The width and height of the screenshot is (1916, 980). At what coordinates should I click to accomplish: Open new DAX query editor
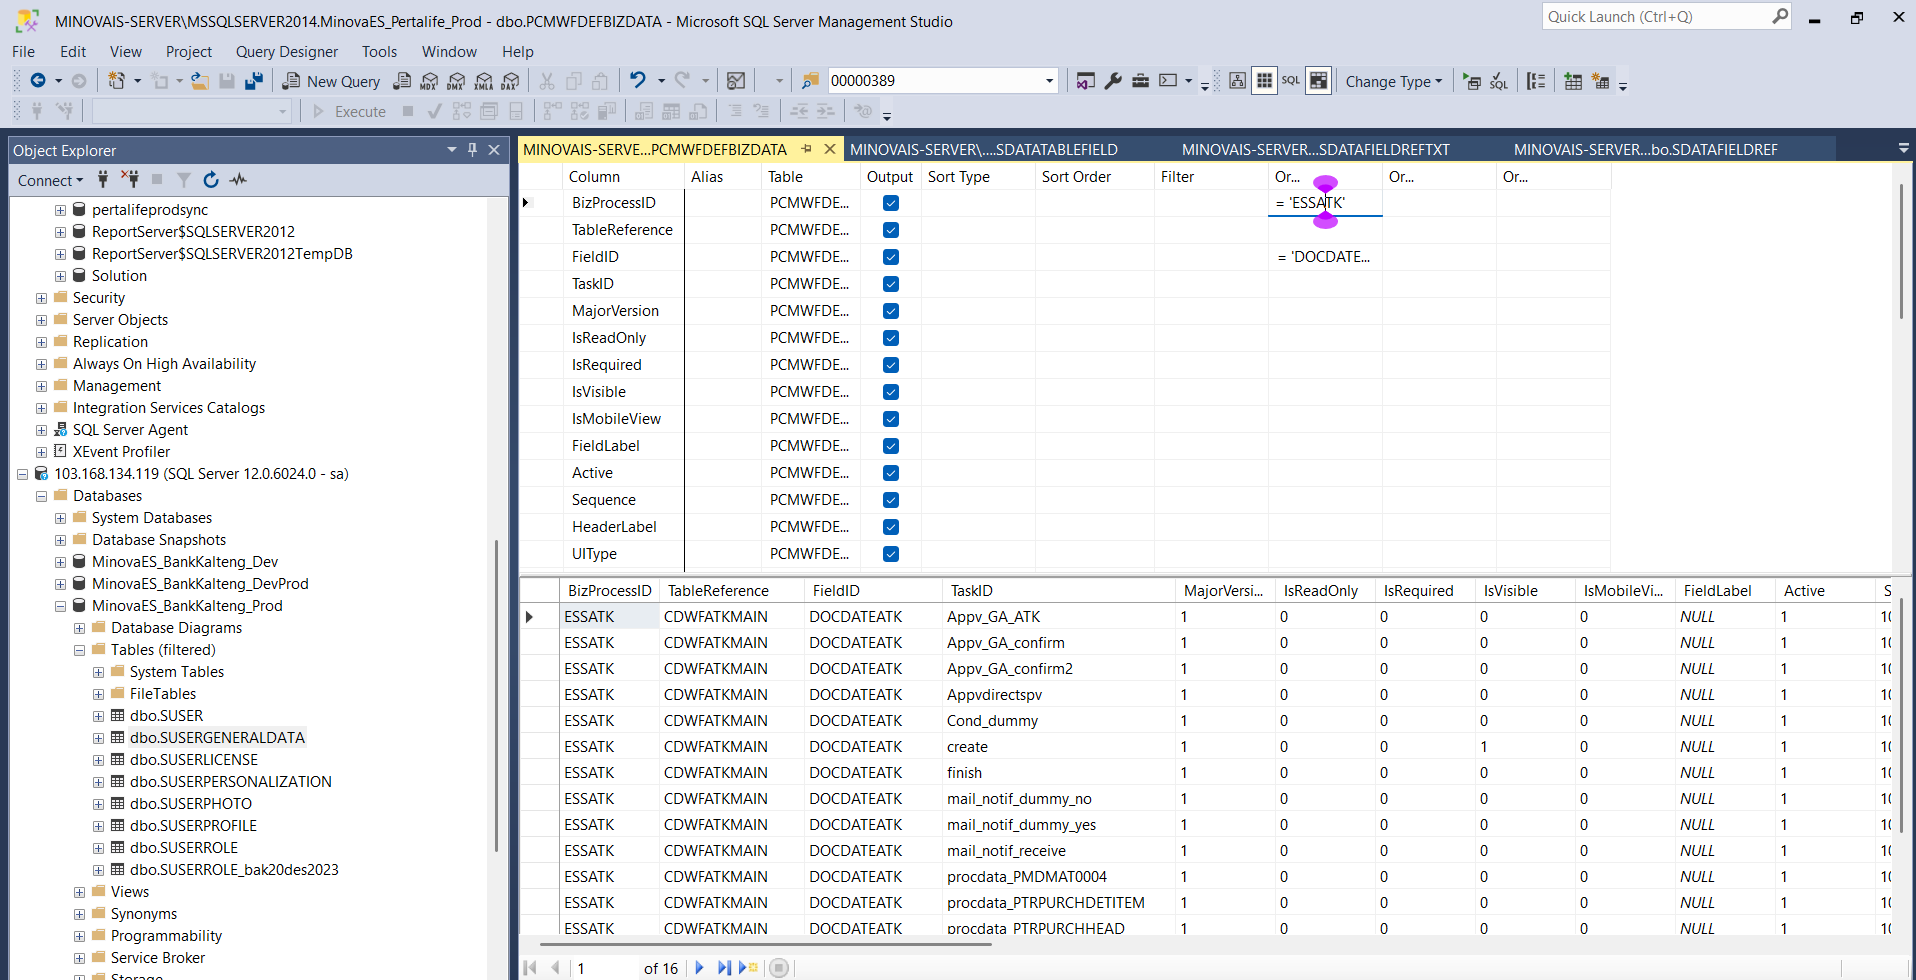[510, 81]
